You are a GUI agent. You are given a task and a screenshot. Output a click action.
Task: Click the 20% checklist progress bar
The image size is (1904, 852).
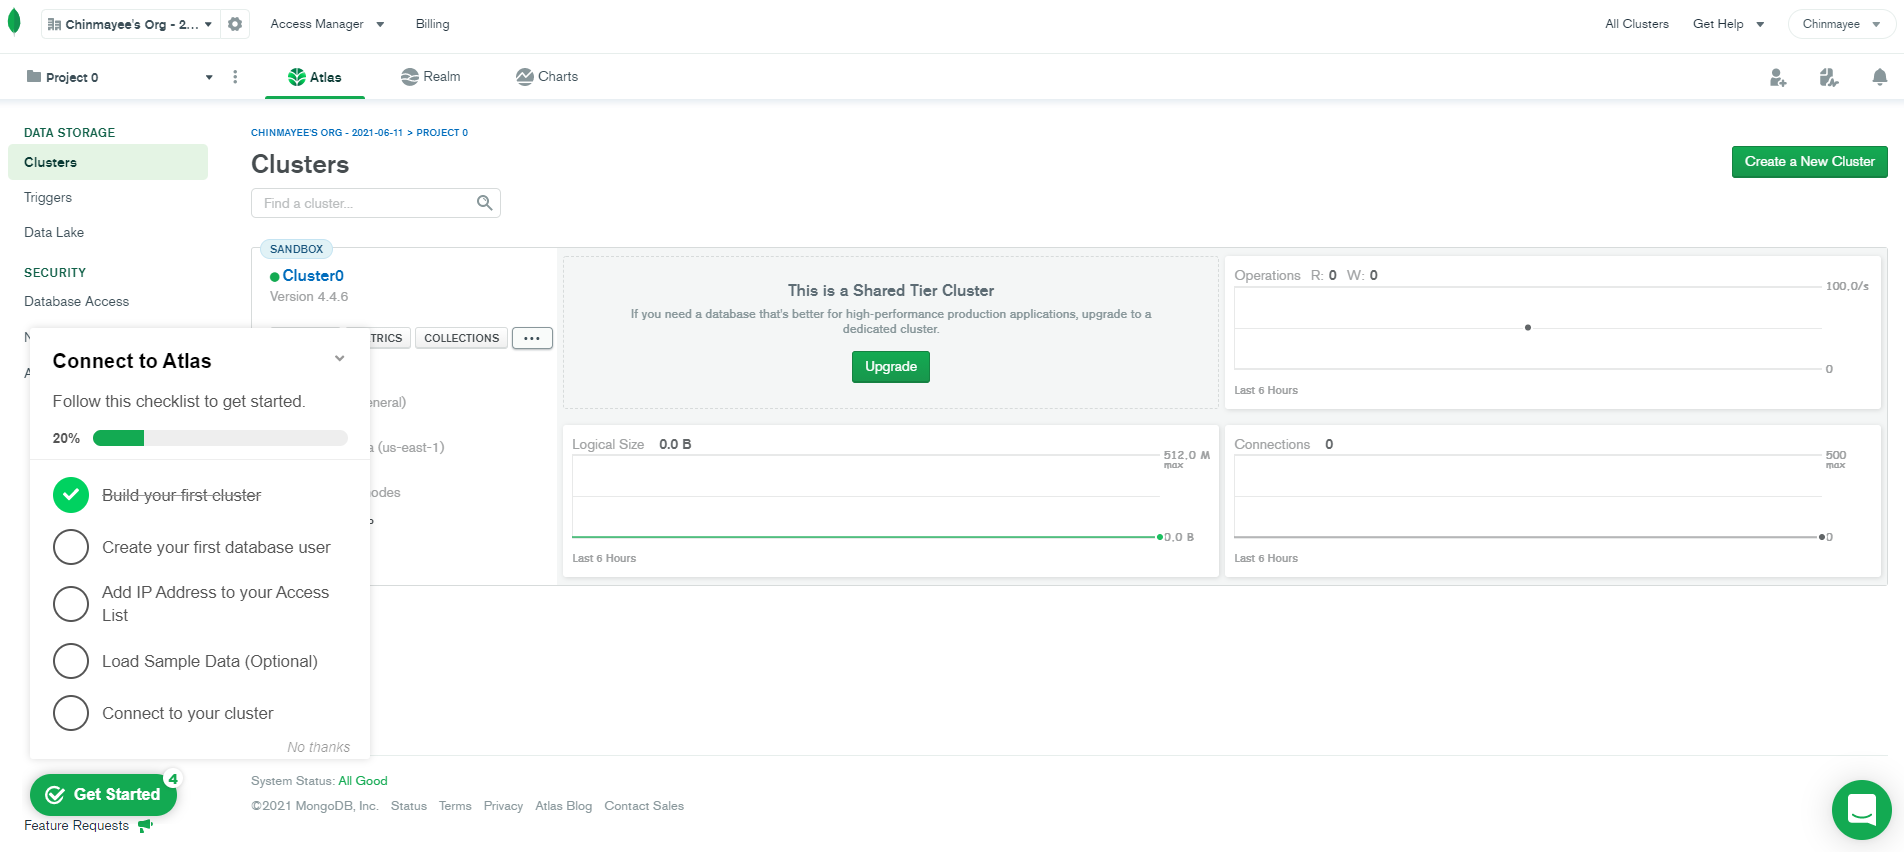point(220,438)
